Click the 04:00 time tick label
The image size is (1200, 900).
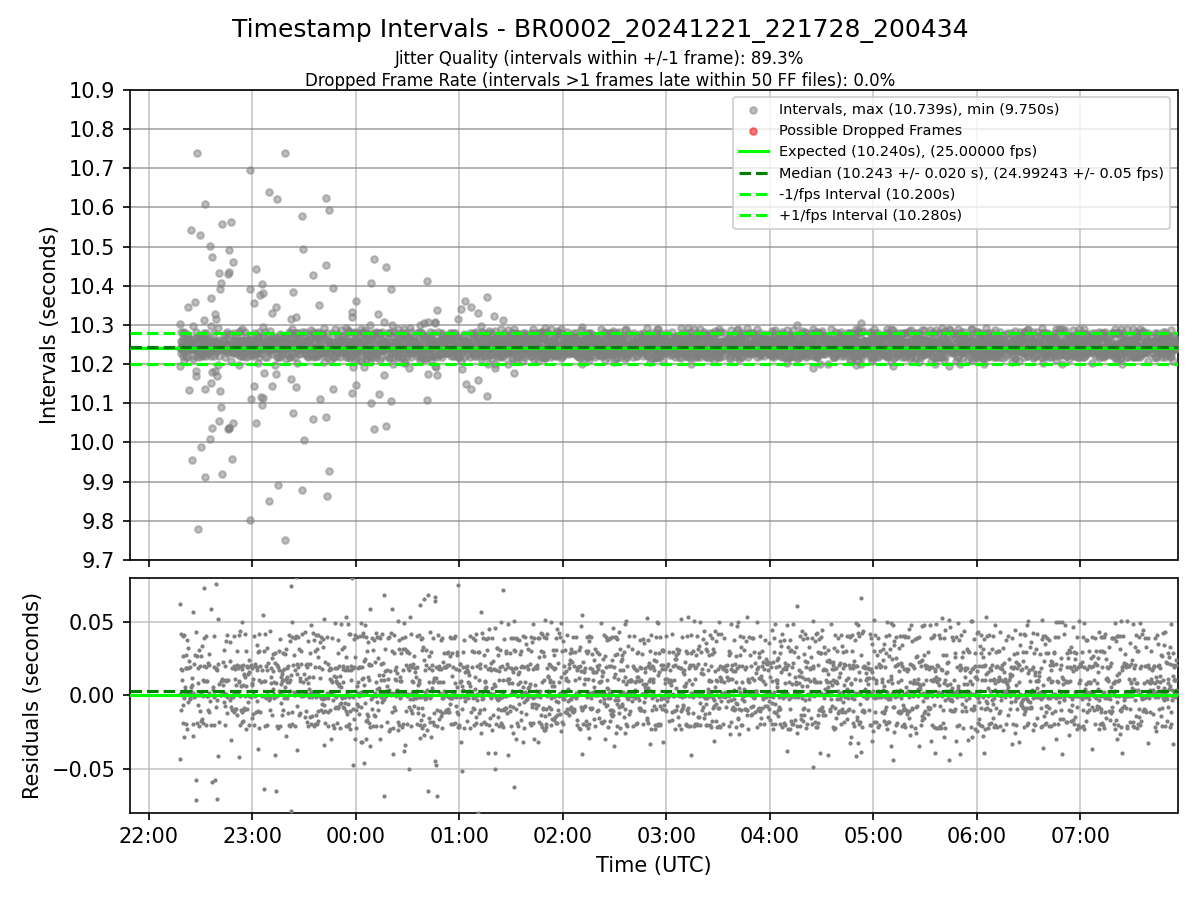pyautogui.click(x=770, y=834)
